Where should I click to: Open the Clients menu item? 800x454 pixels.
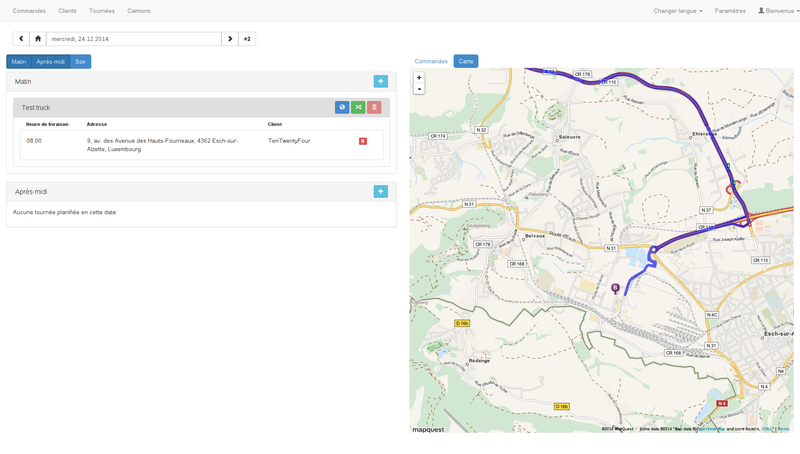(67, 11)
